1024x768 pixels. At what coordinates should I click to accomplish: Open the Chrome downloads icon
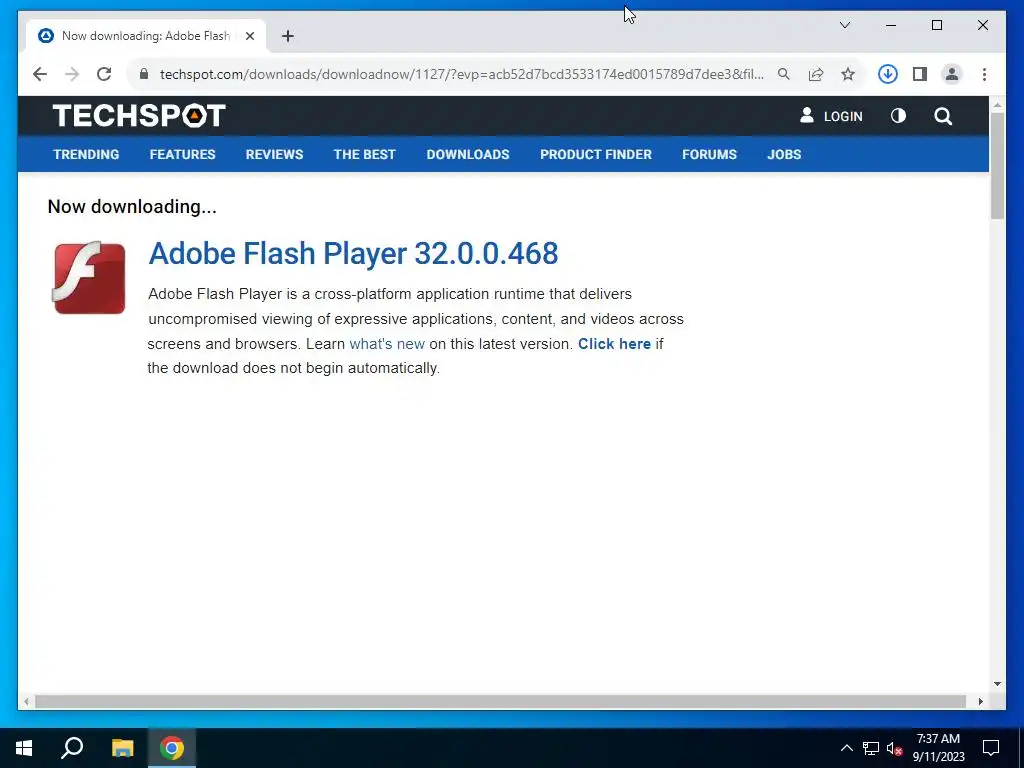pyautogui.click(x=888, y=74)
